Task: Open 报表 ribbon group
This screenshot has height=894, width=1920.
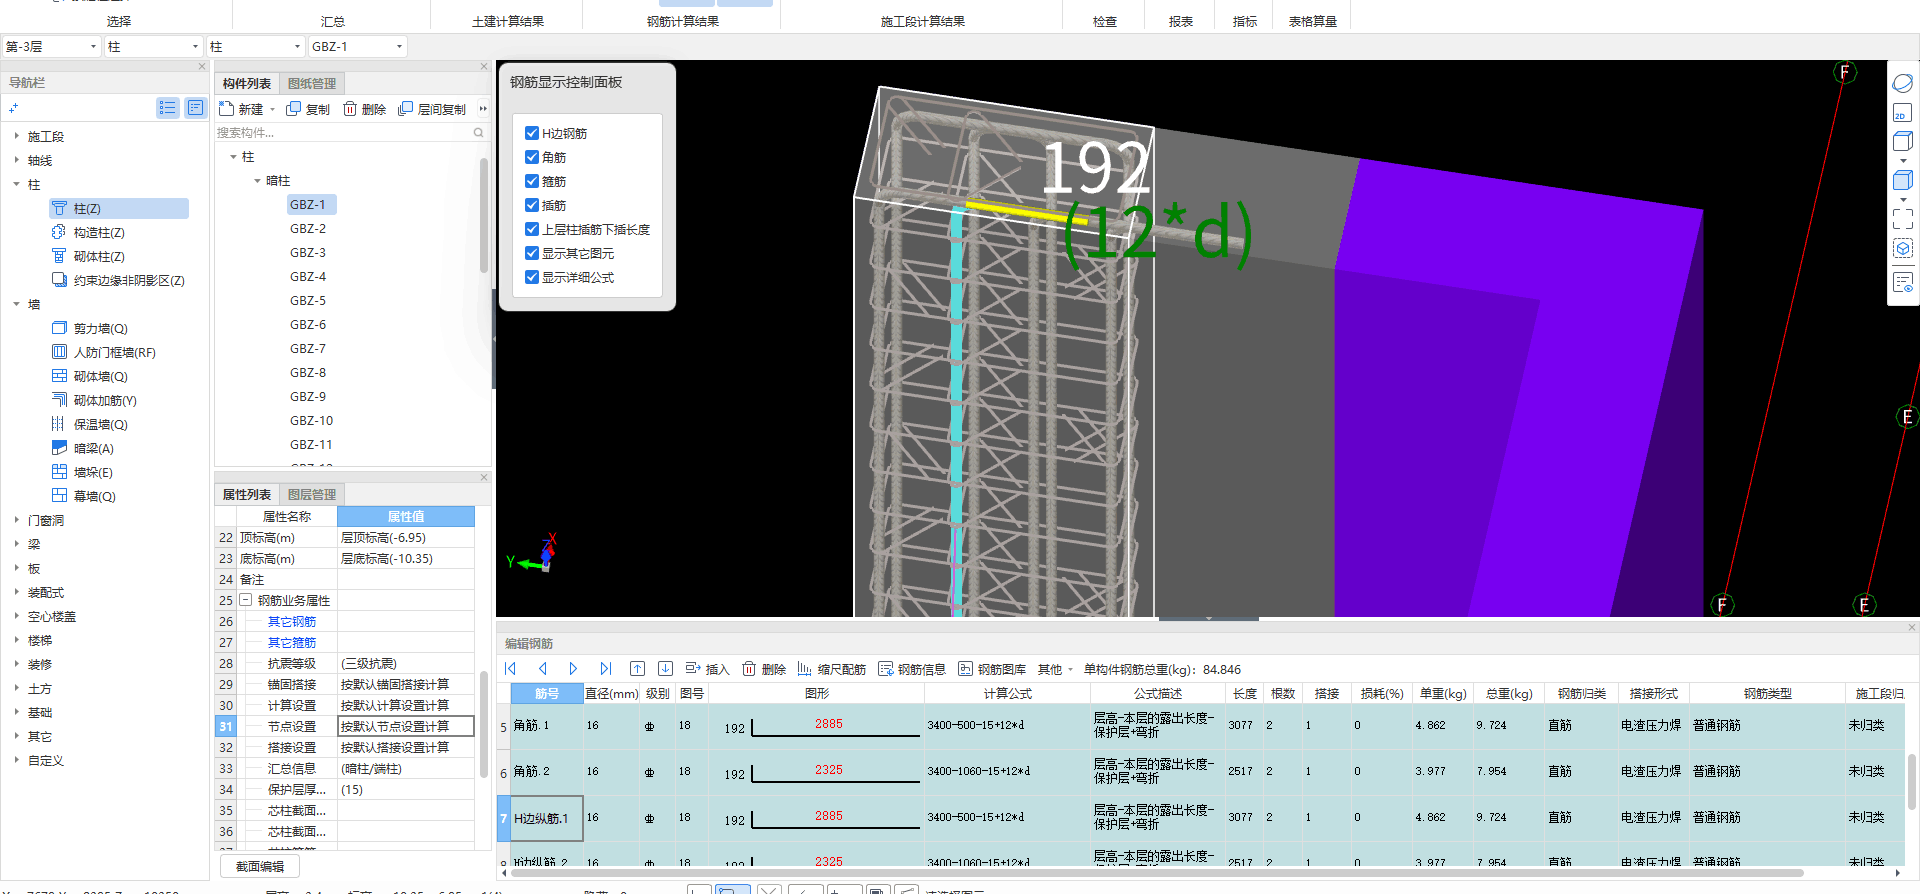Action: coord(1181,21)
